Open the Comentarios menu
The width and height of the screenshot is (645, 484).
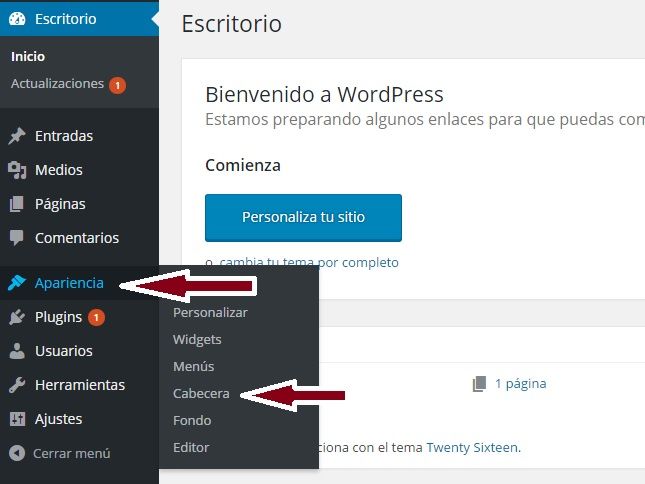(x=77, y=238)
